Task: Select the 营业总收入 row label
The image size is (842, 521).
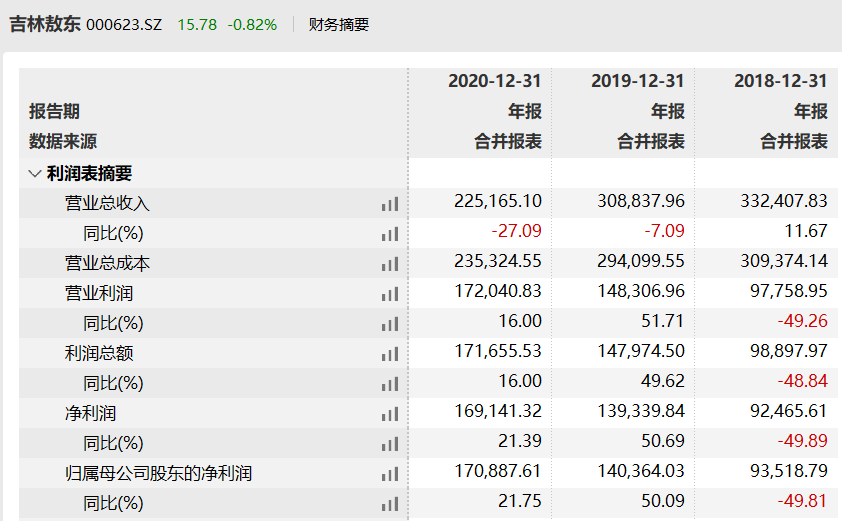Action: (107, 204)
